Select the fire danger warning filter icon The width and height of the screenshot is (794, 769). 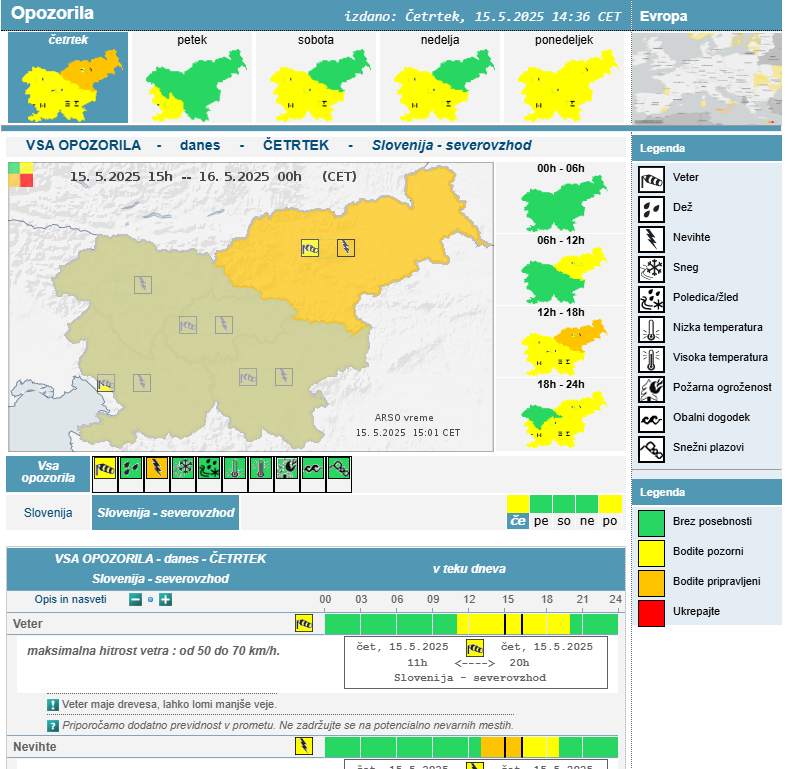click(287, 468)
